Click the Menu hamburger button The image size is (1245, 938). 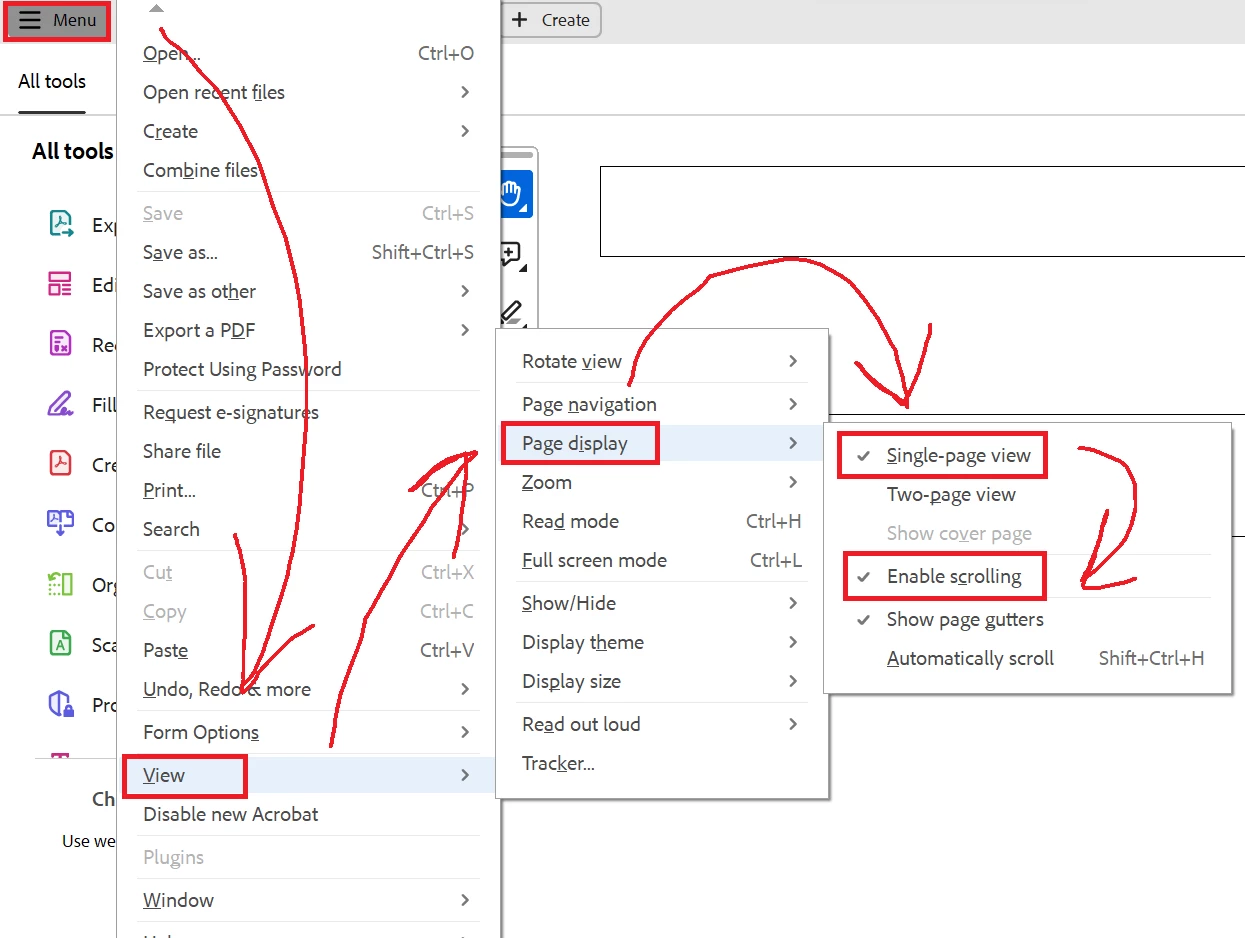(x=57, y=20)
